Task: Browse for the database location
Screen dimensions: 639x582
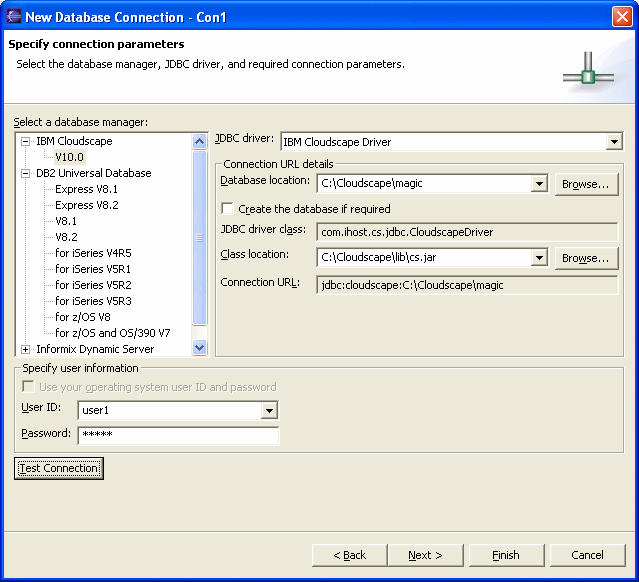Action: (585, 184)
